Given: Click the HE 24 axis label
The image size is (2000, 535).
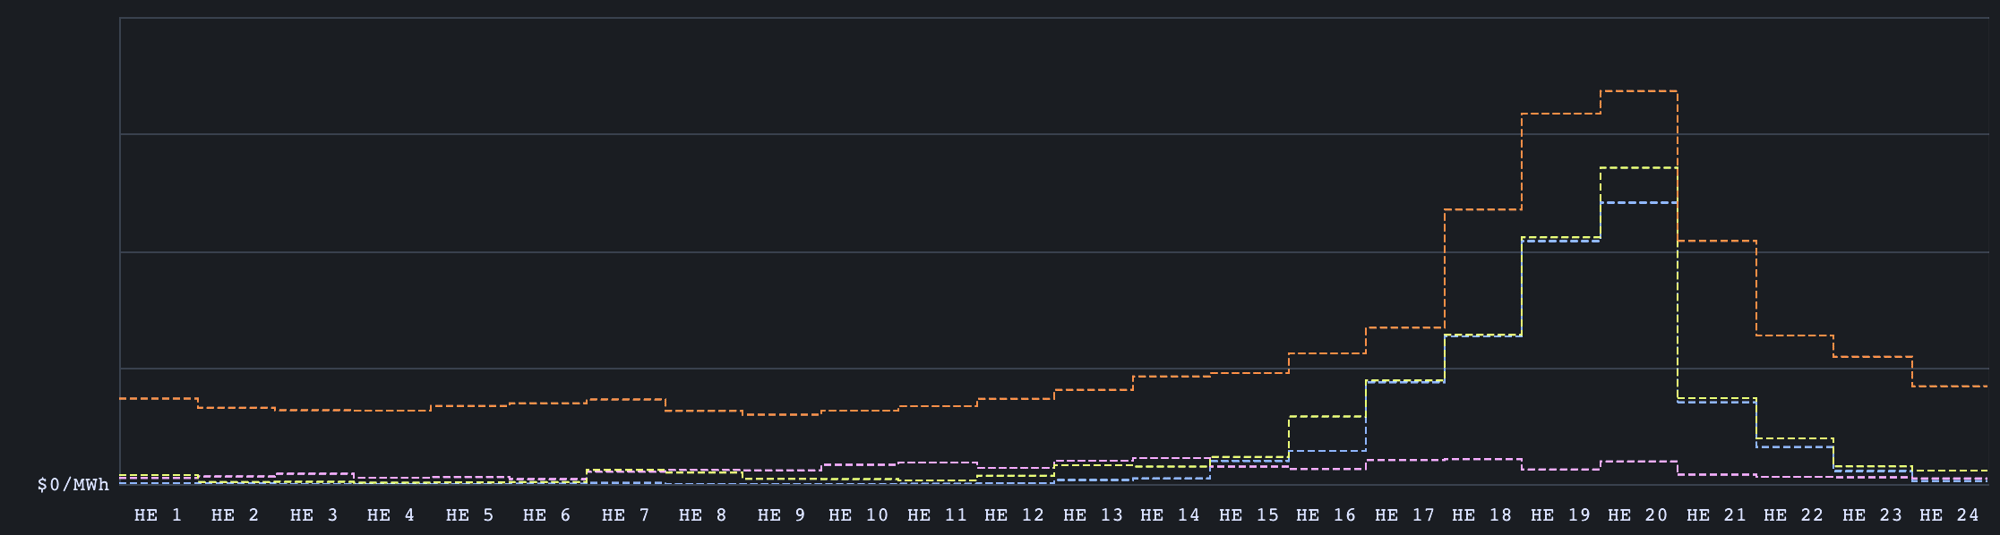Looking at the screenshot, I should click(1949, 515).
